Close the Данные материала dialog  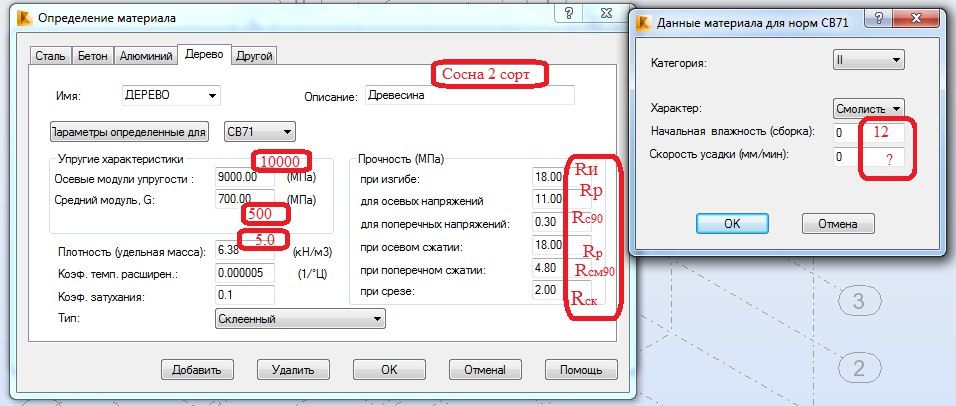916,19
